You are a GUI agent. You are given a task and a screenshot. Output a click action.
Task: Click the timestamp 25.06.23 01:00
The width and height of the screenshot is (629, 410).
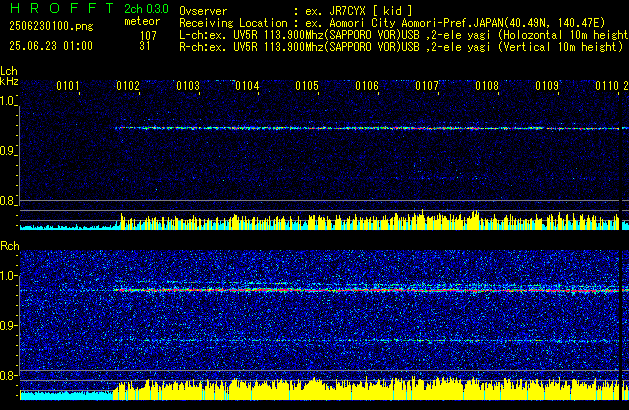pyautogui.click(x=51, y=46)
